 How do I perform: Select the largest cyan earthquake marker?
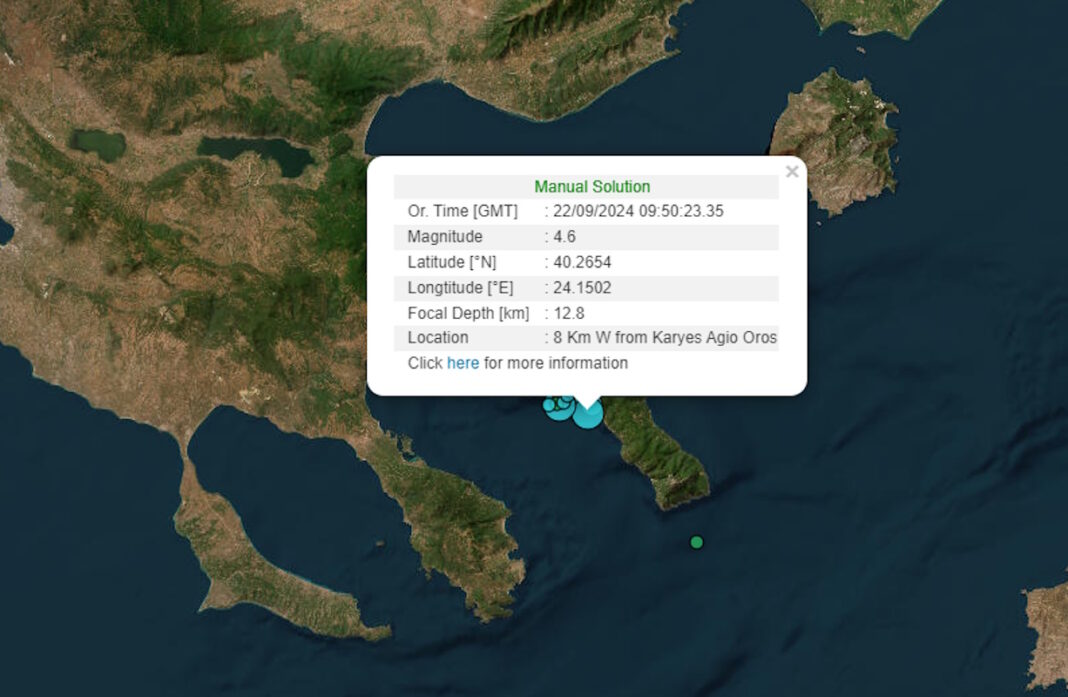click(588, 413)
